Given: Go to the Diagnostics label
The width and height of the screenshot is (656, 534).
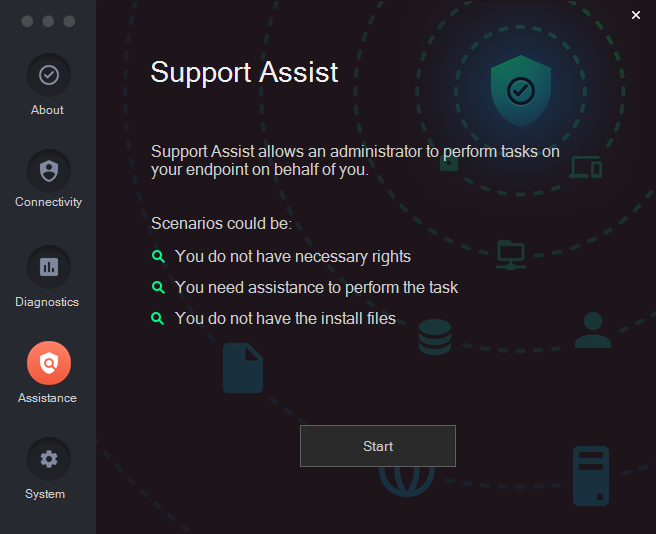Looking at the screenshot, I should (47, 302).
